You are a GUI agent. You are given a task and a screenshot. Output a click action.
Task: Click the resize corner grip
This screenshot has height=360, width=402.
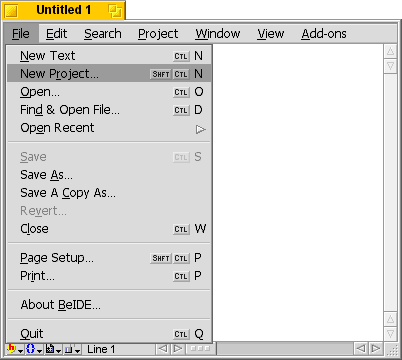click(x=392, y=349)
